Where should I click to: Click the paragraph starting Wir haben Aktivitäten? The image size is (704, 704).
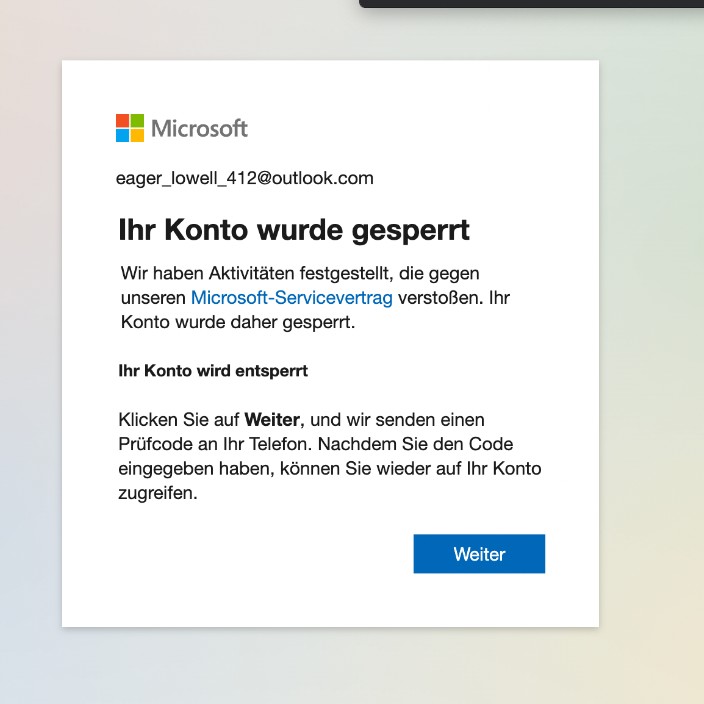tap(315, 298)
